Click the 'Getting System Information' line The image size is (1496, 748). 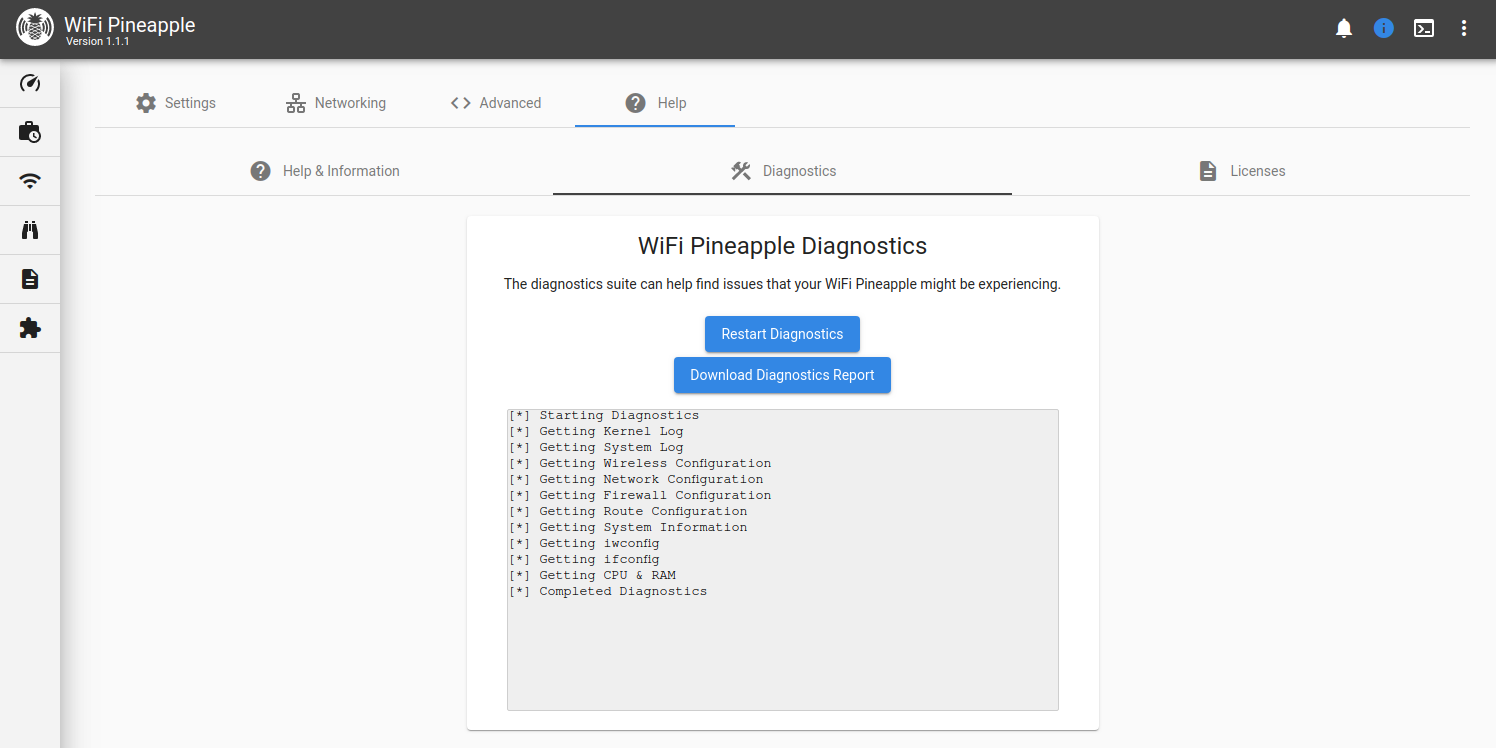pyautogui.click(x=628, y=527)
